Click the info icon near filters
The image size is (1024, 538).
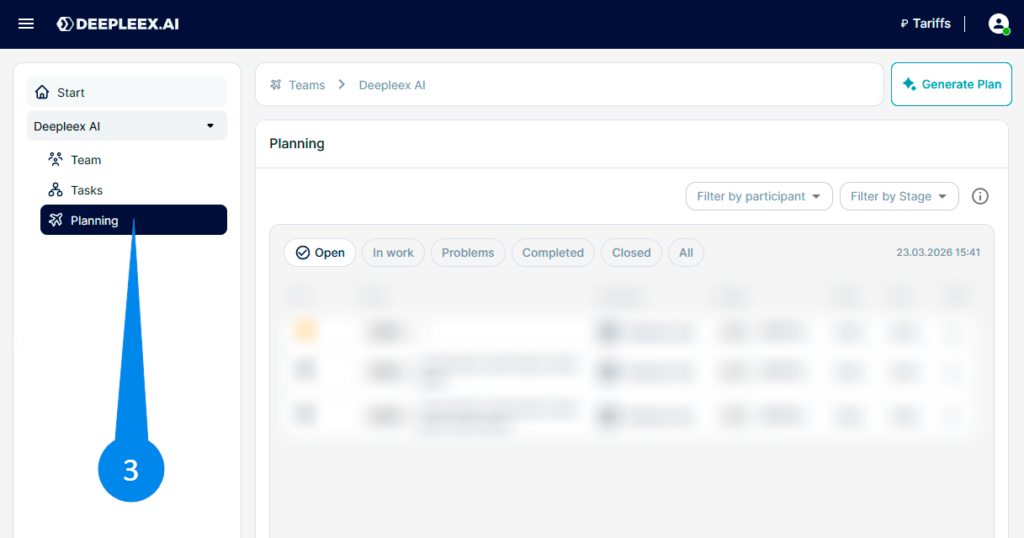pos(980,197)
